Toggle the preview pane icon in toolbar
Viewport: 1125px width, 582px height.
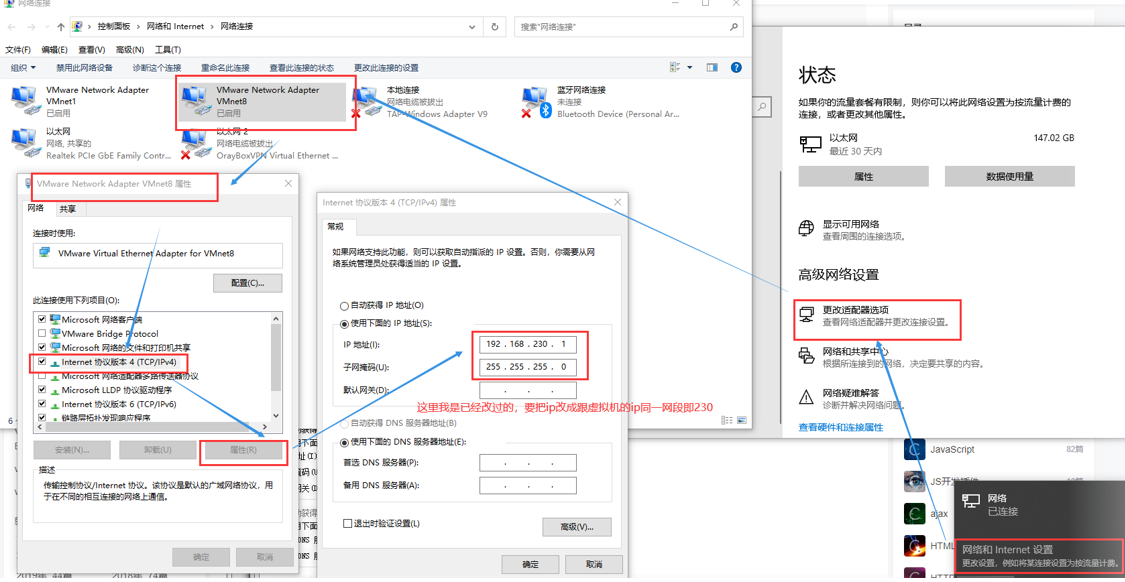coord(712,67)
